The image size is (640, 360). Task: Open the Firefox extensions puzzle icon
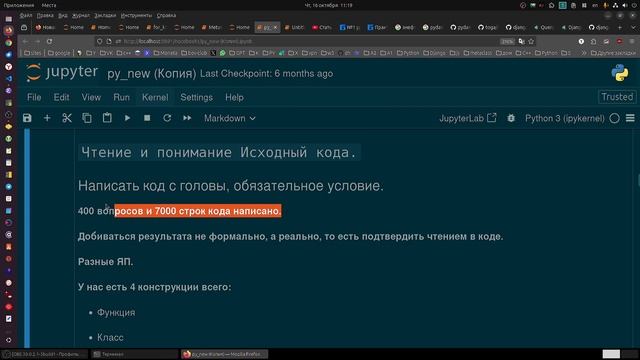pos(593,41)
